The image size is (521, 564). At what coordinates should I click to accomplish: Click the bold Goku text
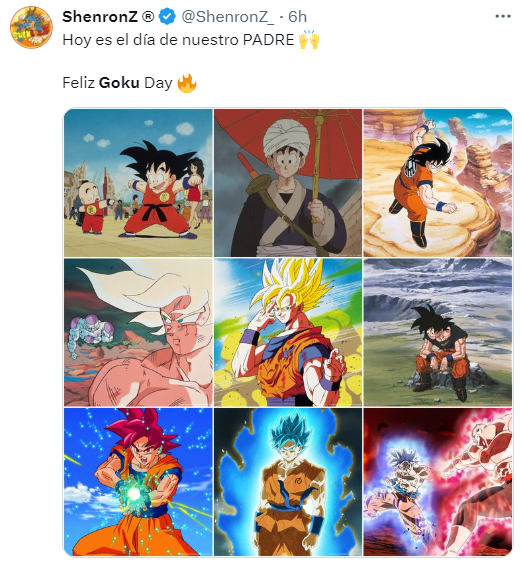point(119,83)
